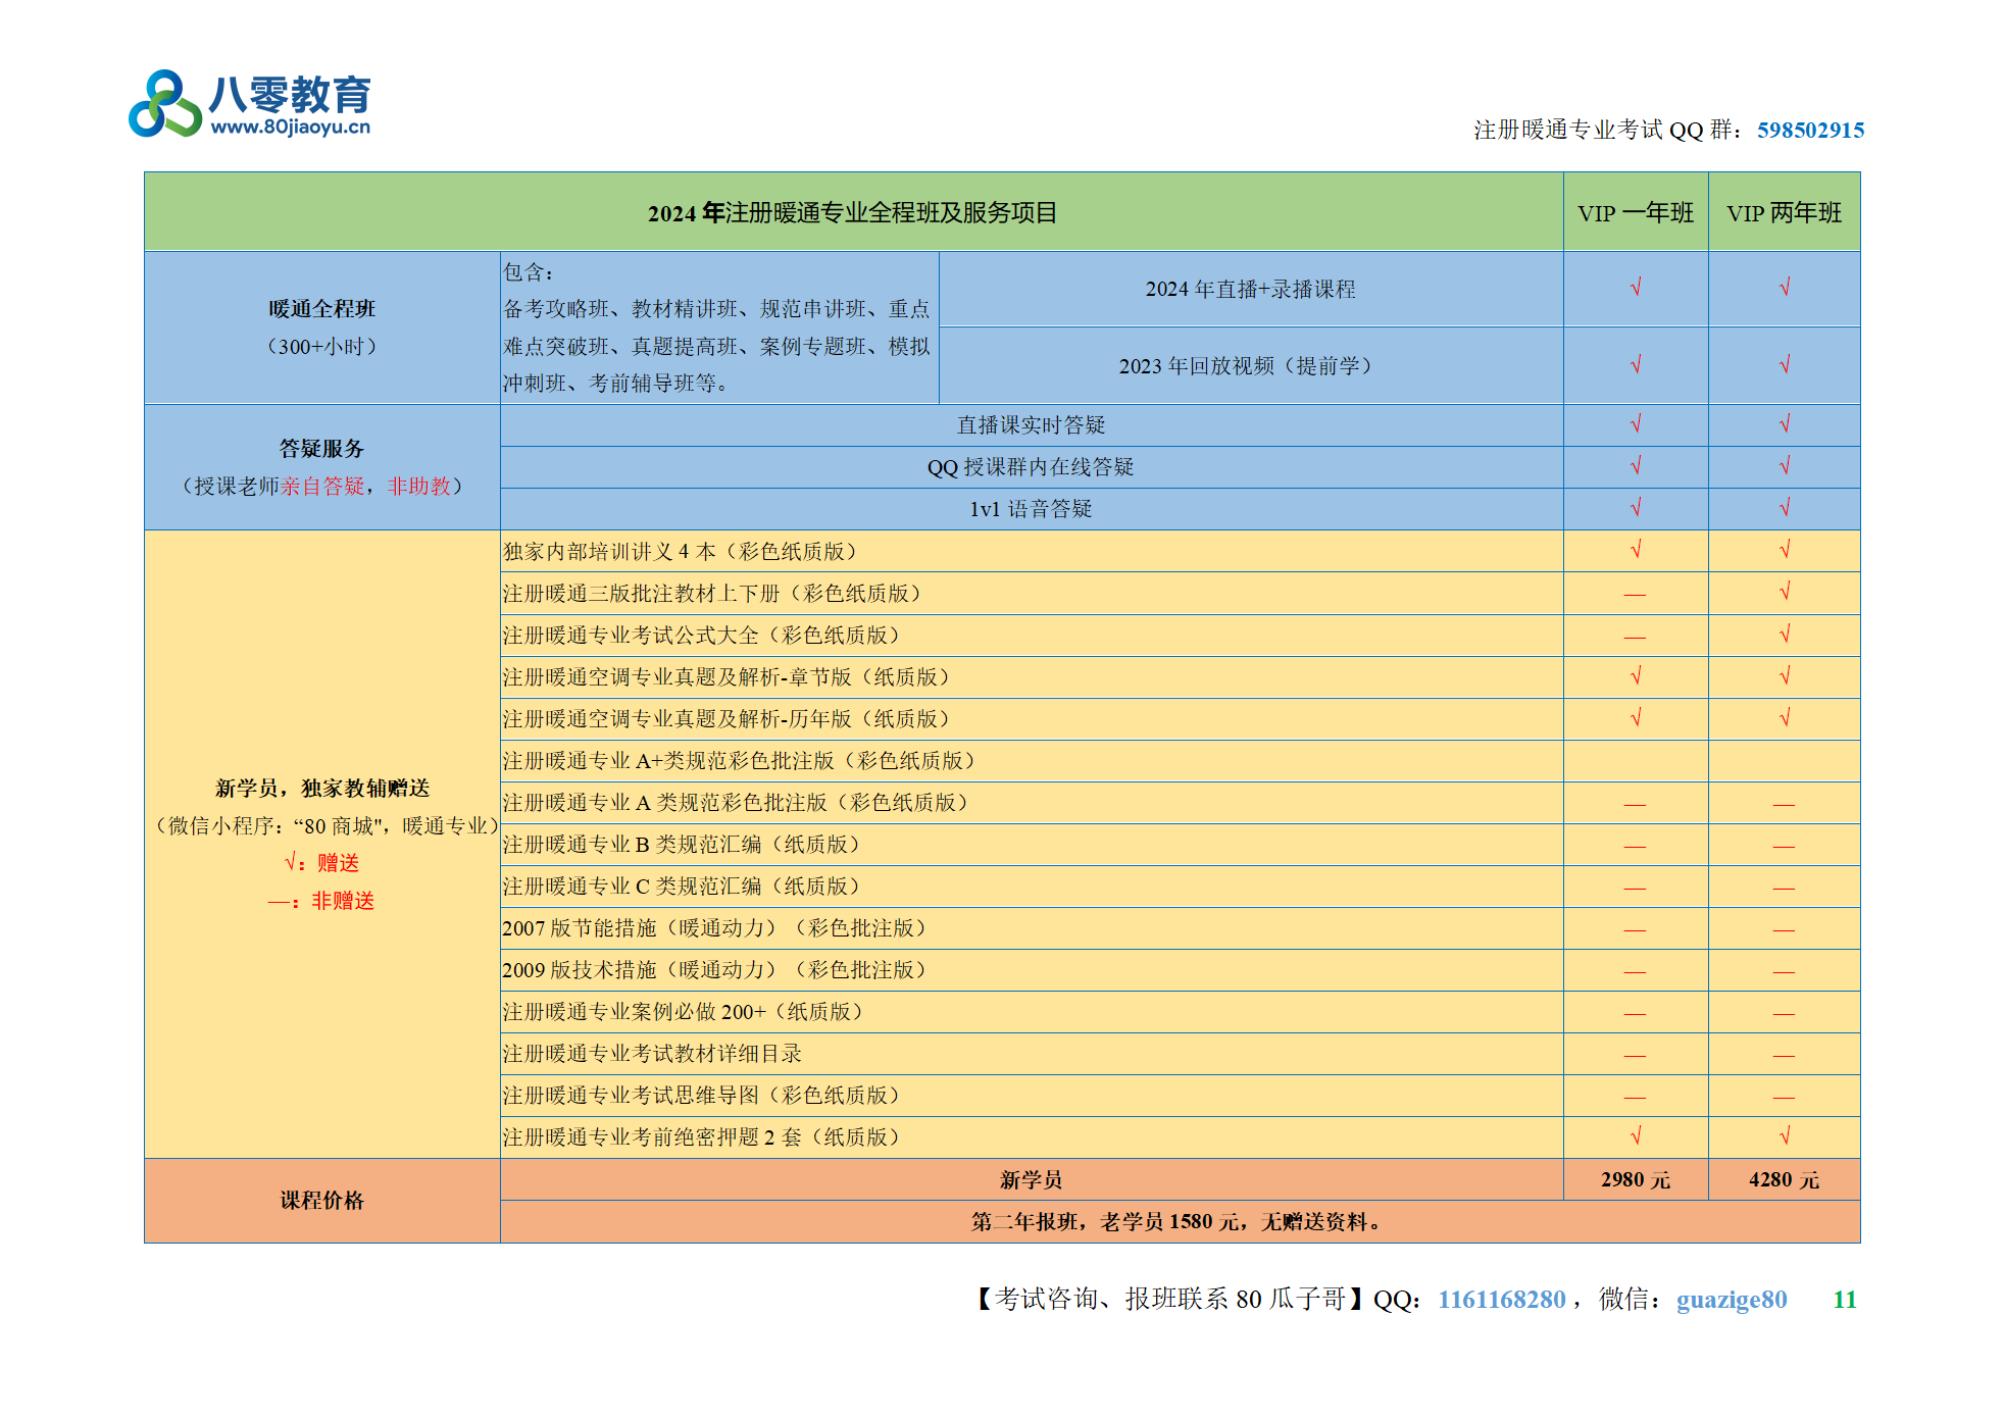
Task: Click 注册暖通专业A类规范彩色批注版 row text
Action: 735,803
